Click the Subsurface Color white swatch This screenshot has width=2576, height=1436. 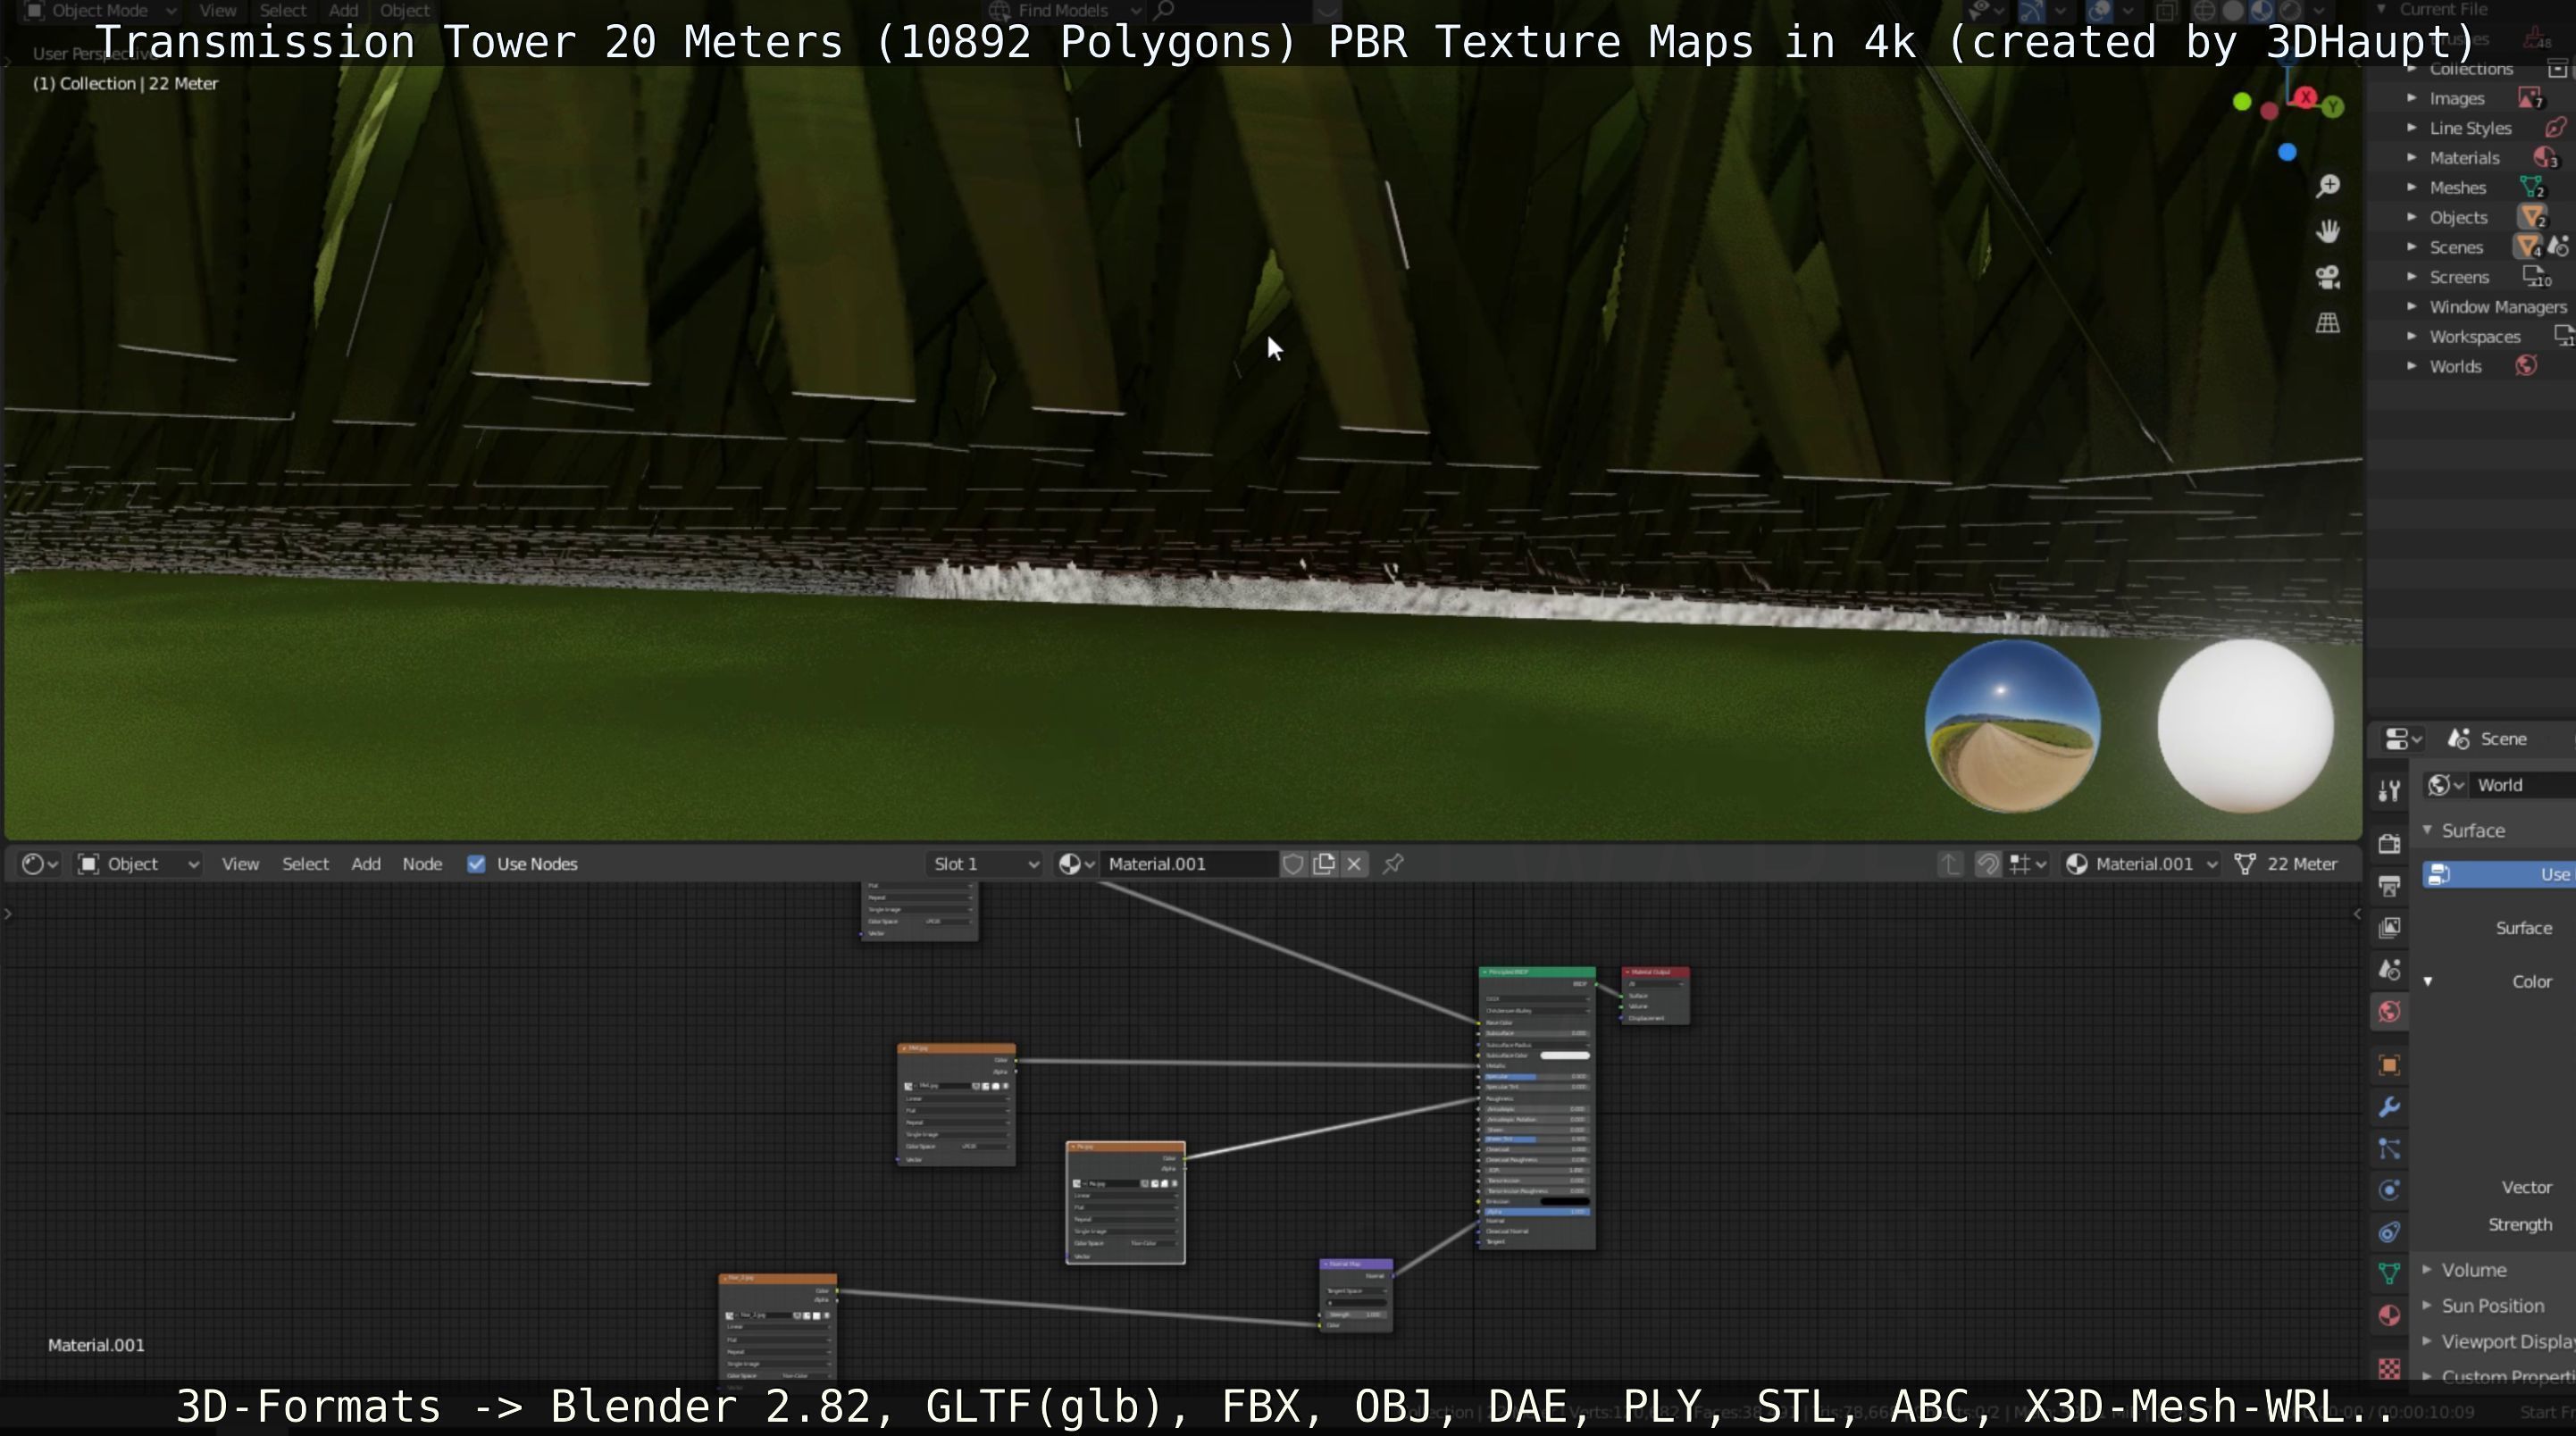pos(1564,1055)
